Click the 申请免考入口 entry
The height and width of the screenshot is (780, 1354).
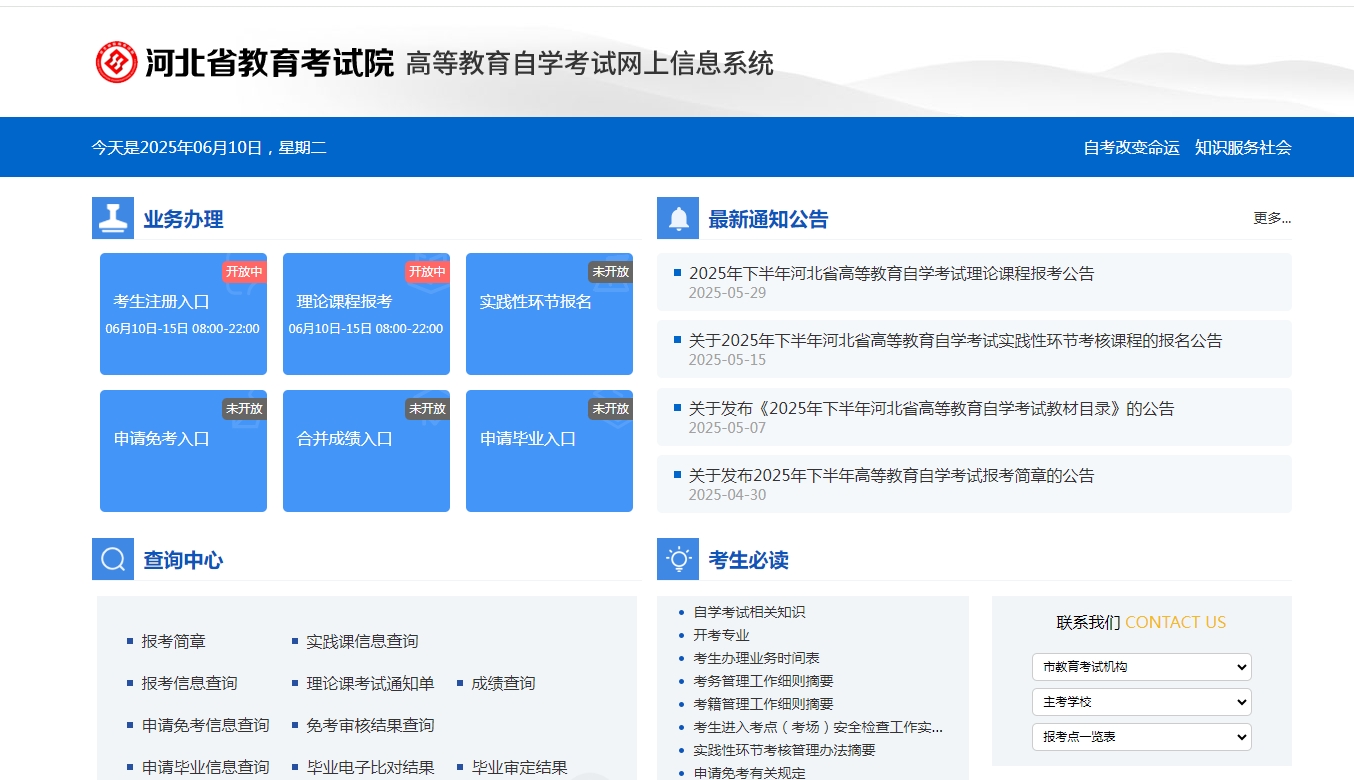183,450
